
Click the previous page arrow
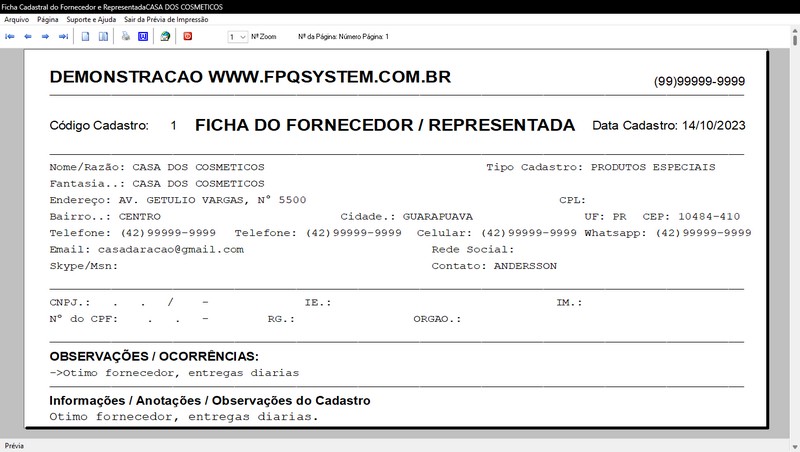point(28,36)
